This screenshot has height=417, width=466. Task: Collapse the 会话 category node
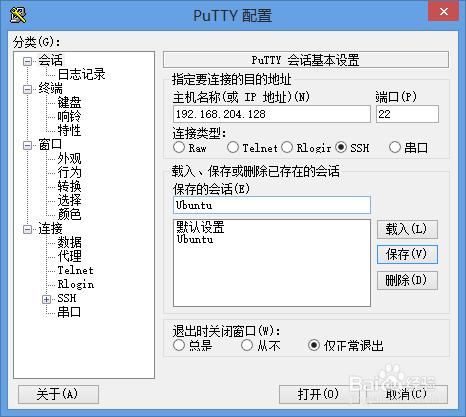(x=27, y=61)
